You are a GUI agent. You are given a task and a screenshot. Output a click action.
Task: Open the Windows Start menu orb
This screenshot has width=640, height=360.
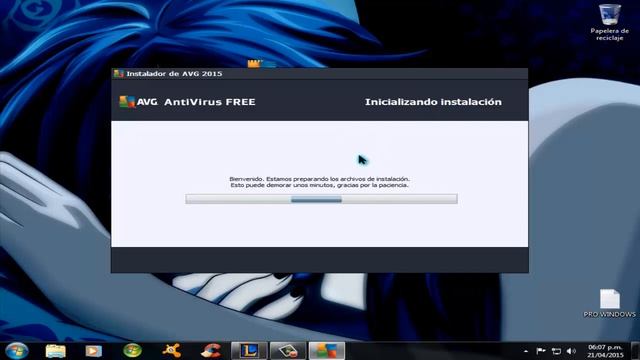point(17,351)
